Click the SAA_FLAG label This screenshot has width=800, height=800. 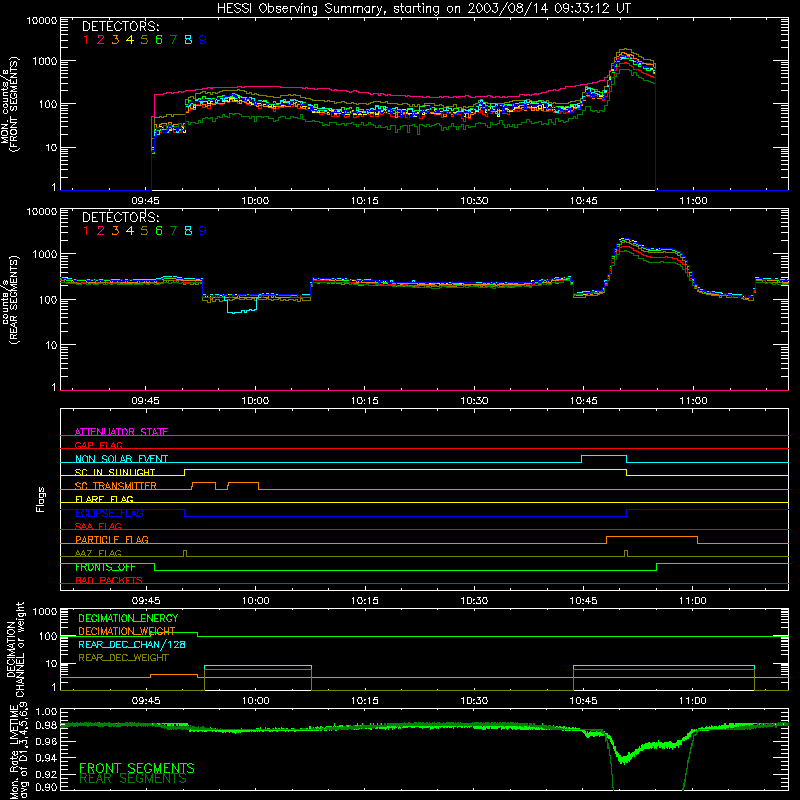point(98,526)
